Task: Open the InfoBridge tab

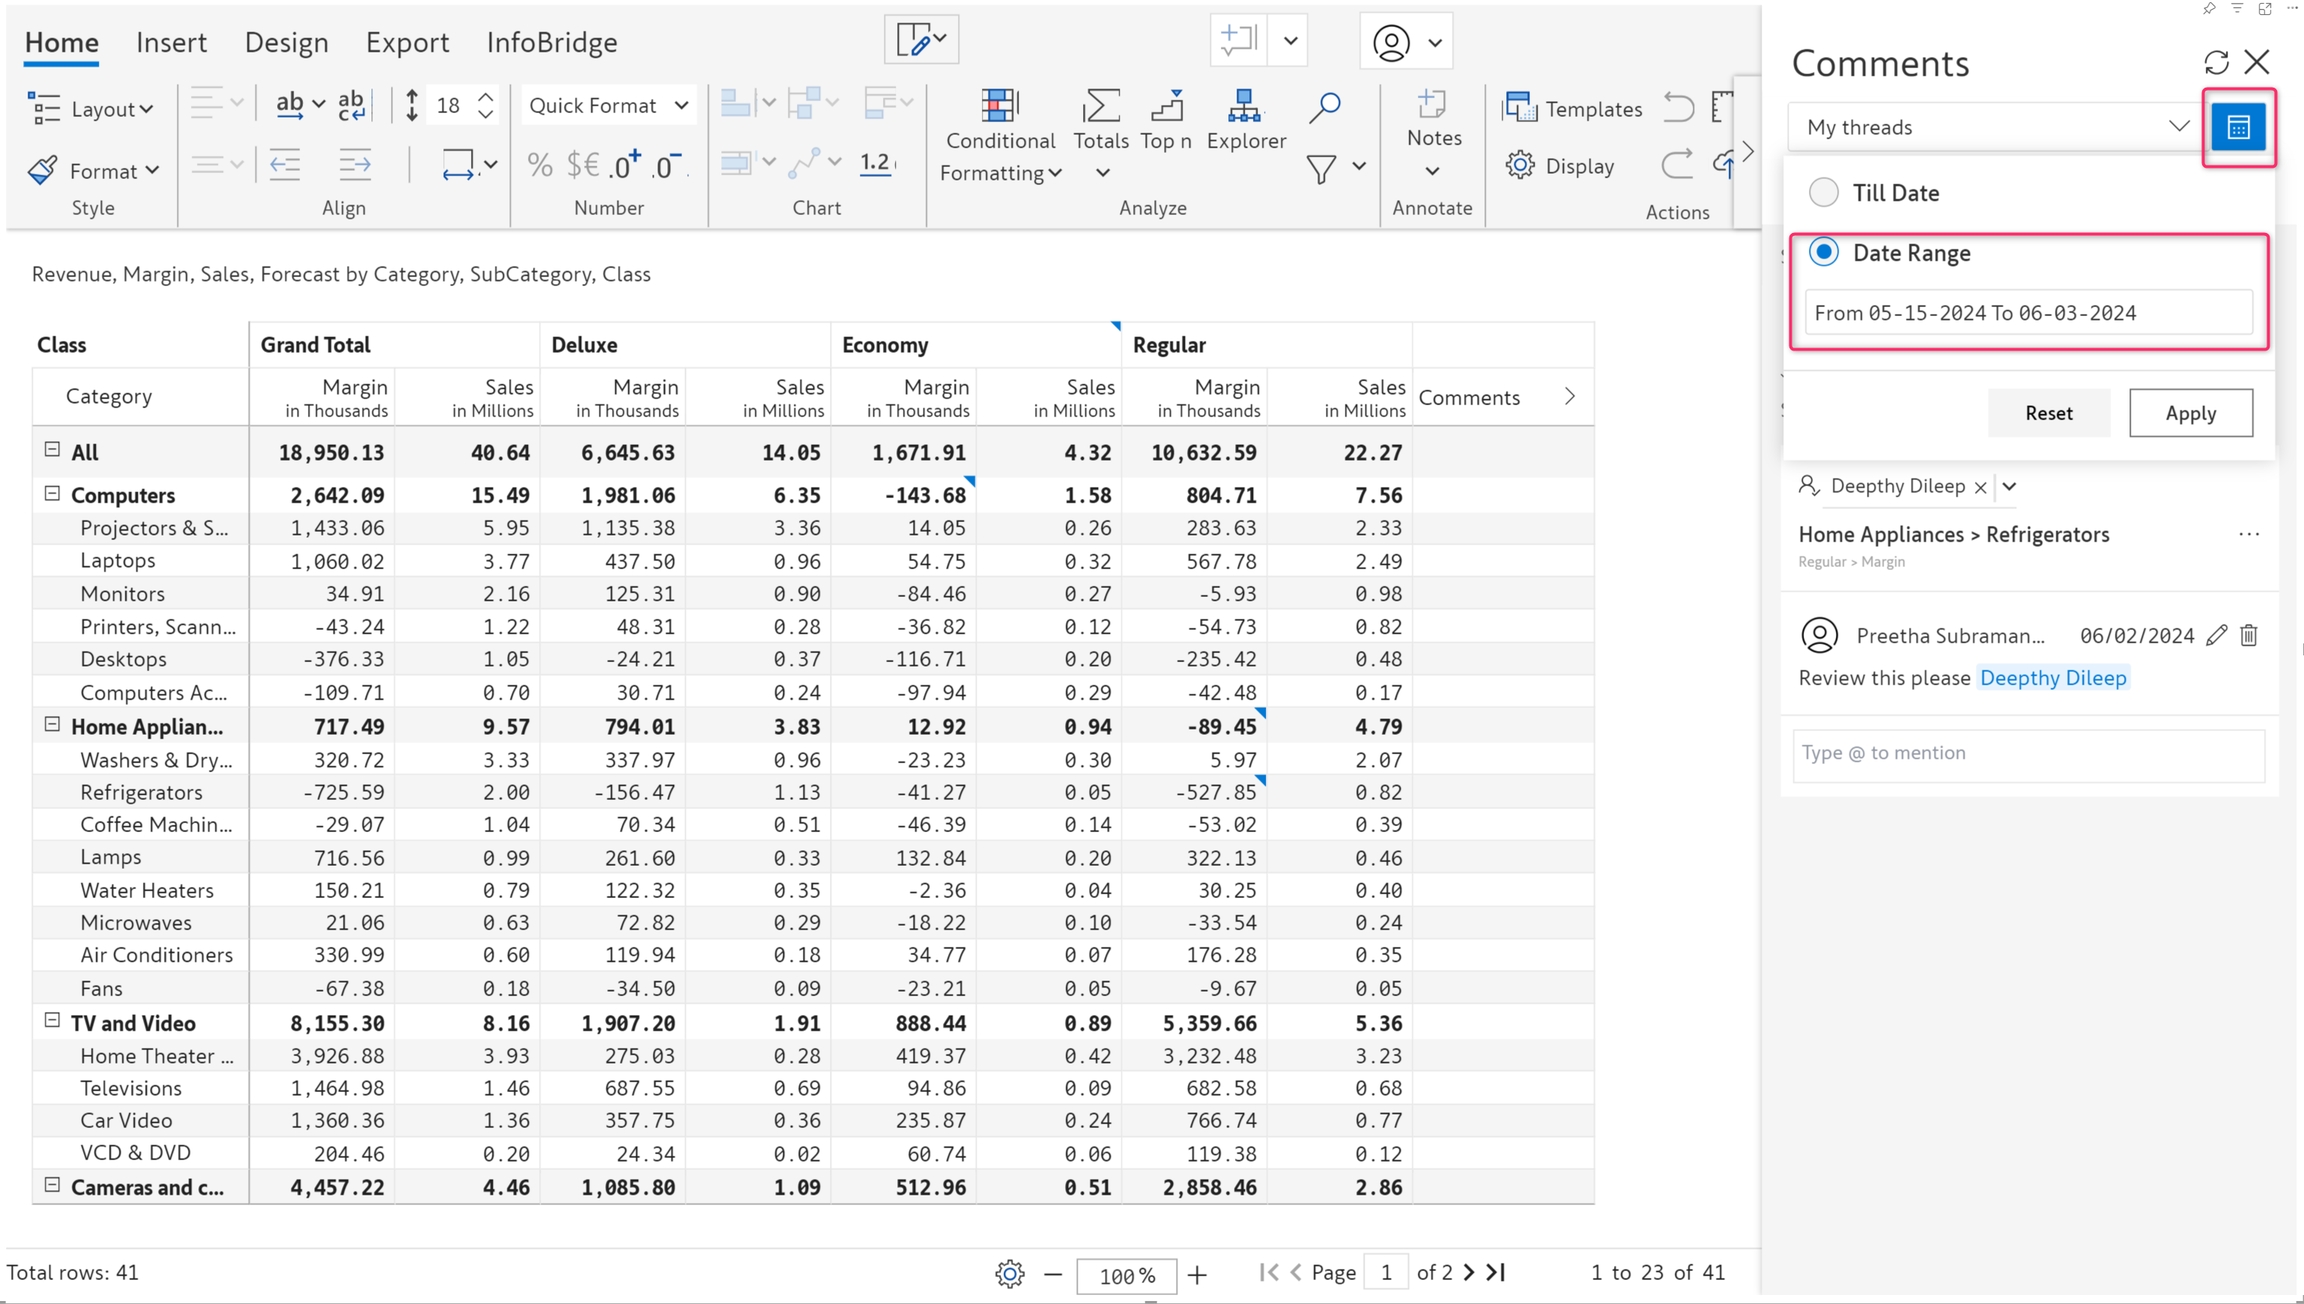Action: (551, 42)
